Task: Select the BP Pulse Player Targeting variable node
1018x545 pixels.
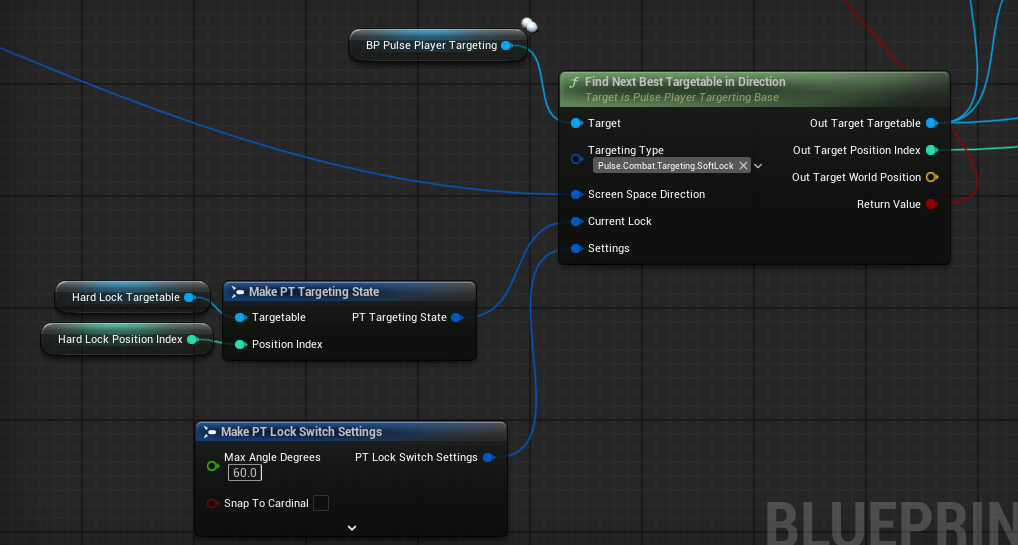Action: [x=438, y=45]
